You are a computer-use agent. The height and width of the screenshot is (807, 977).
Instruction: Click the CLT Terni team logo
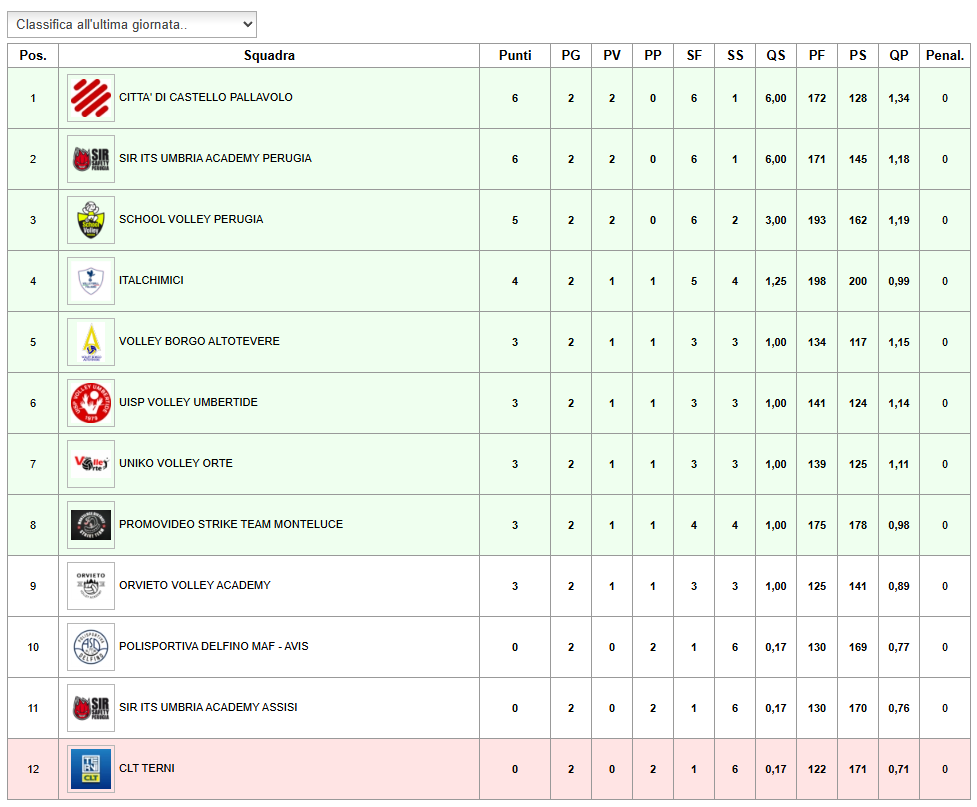coord(91,769)
